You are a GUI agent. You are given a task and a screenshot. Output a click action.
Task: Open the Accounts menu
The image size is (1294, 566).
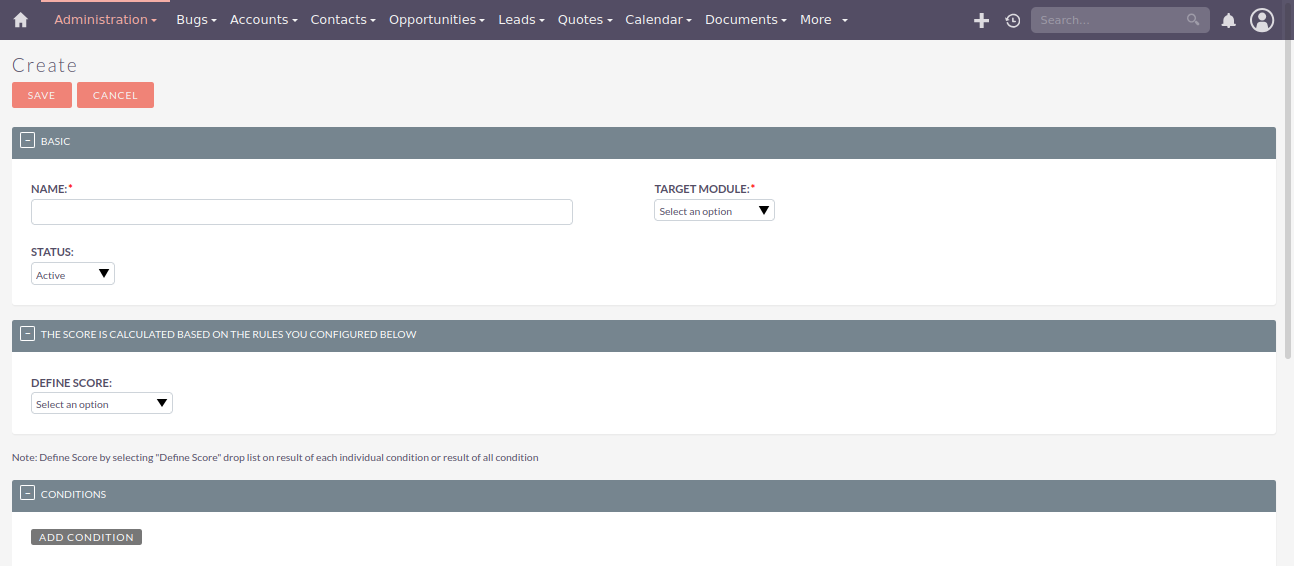point(264,20)
